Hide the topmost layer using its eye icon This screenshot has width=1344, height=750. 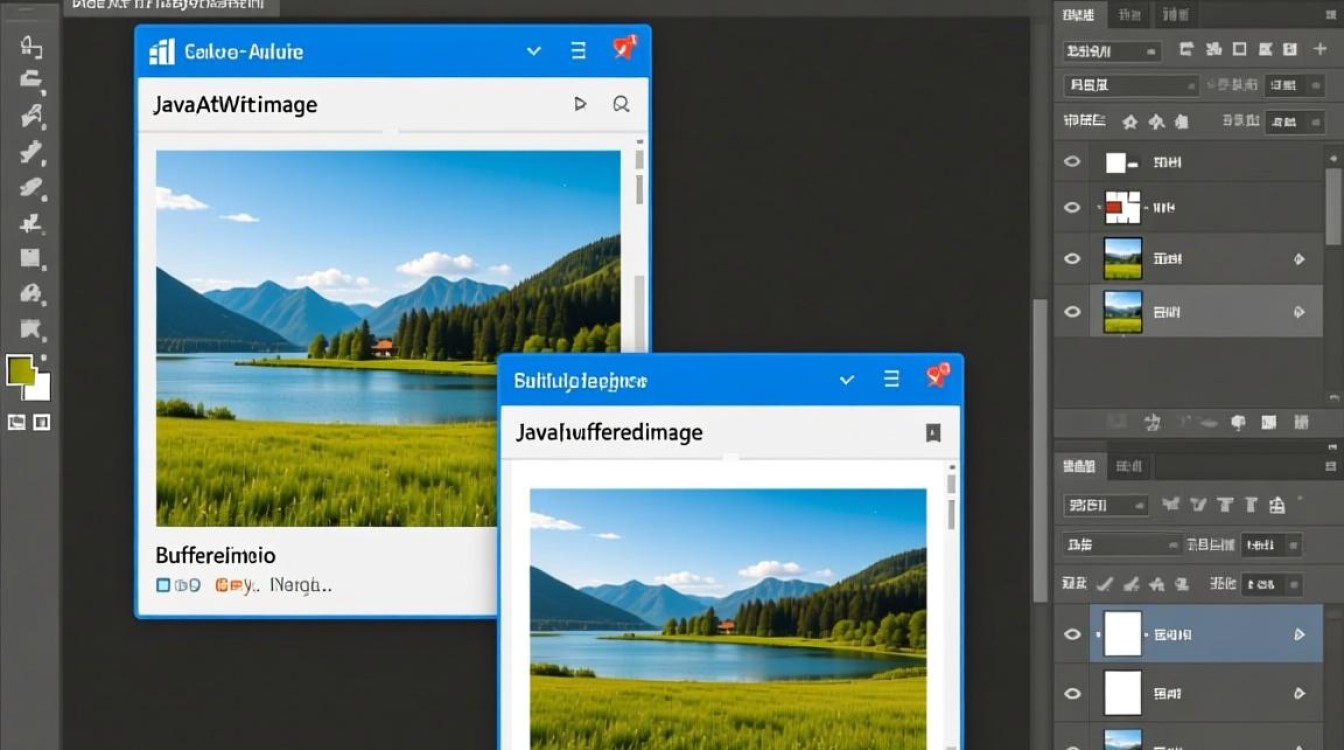point(1072,162)
